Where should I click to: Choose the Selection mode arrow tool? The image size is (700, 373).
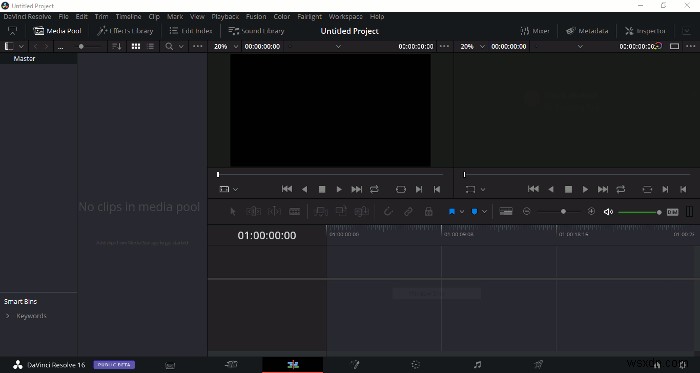tap(233, 211)
